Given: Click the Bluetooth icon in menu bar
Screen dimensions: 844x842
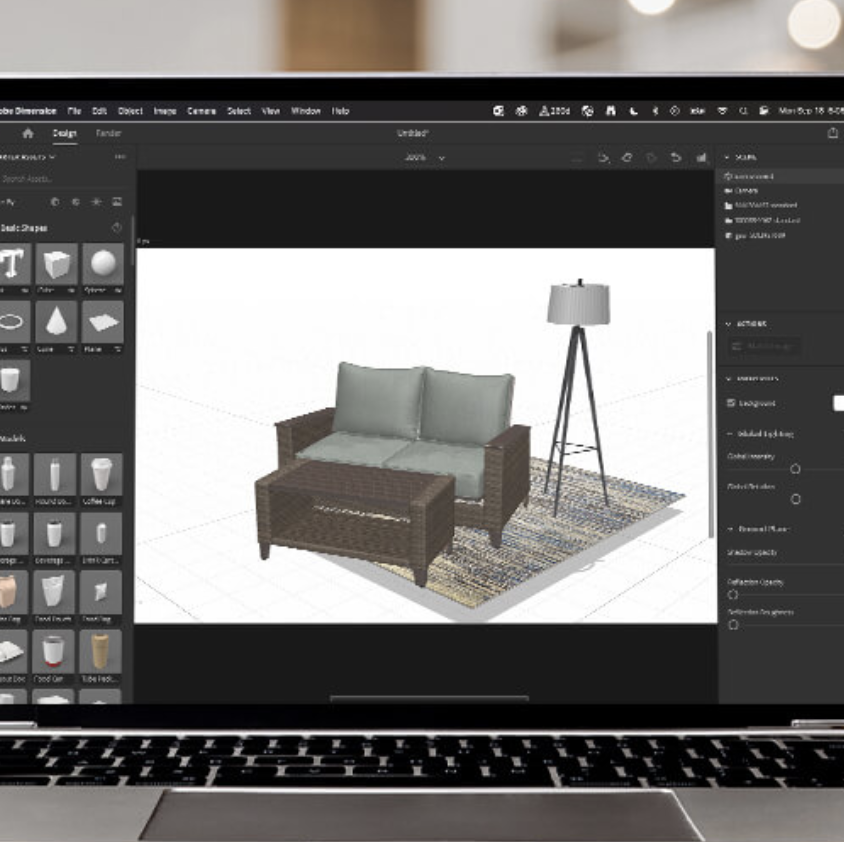Looking at the screenshot, I should click(x=655, y=111).
